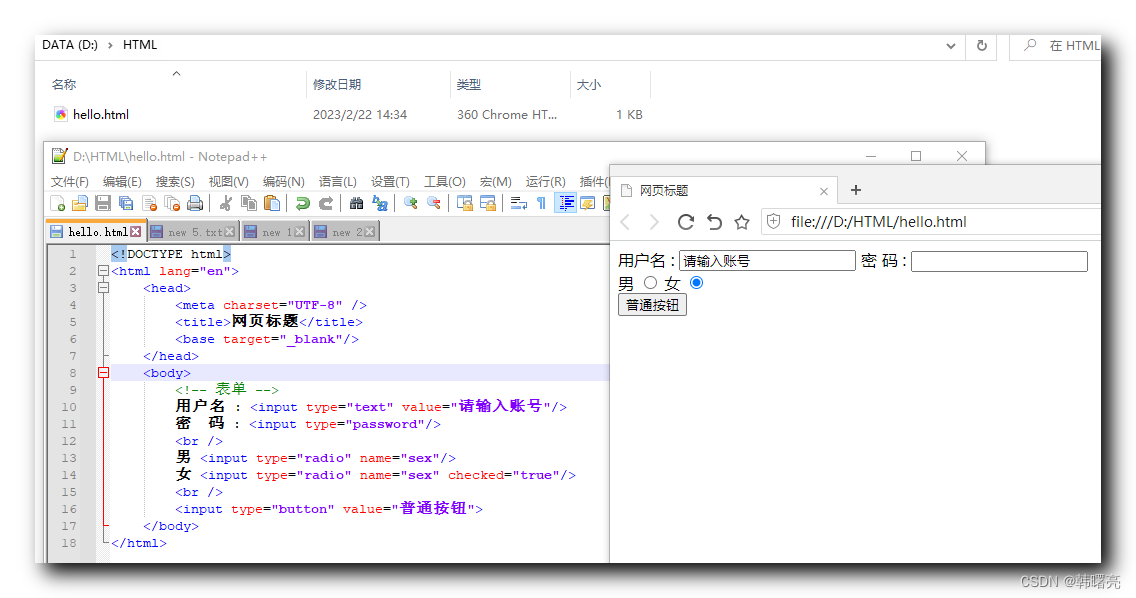Open the 运行(R) menu
This screenshot has height=598, width=1136.
point(546,181)
